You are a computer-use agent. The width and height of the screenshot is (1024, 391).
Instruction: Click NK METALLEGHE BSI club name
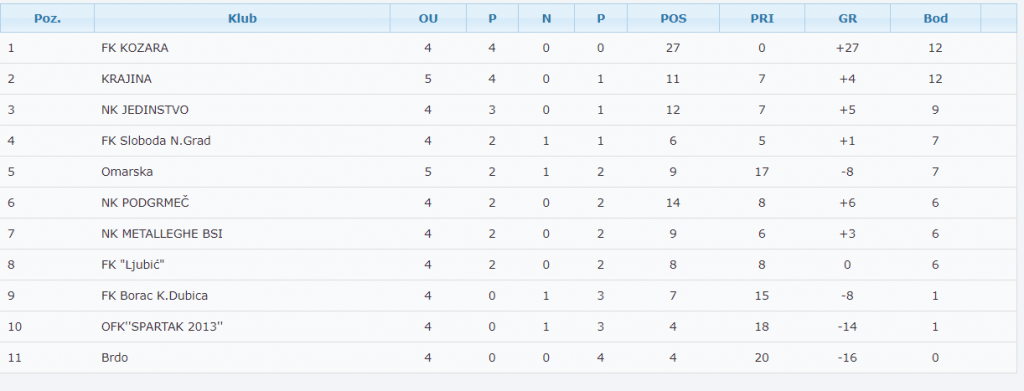pos(162,234)
